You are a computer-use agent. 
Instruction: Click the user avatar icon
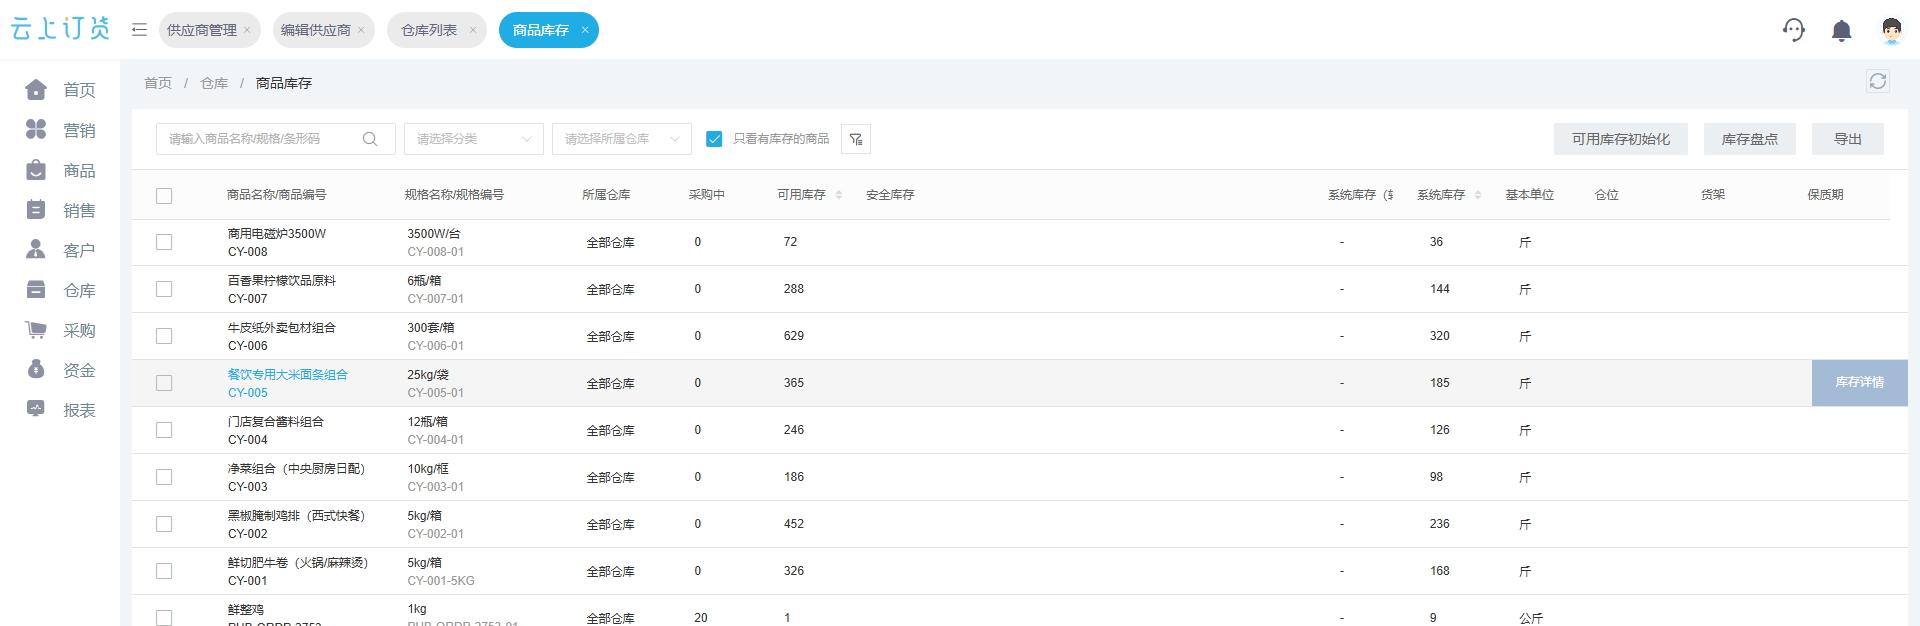coord(1891,31)
